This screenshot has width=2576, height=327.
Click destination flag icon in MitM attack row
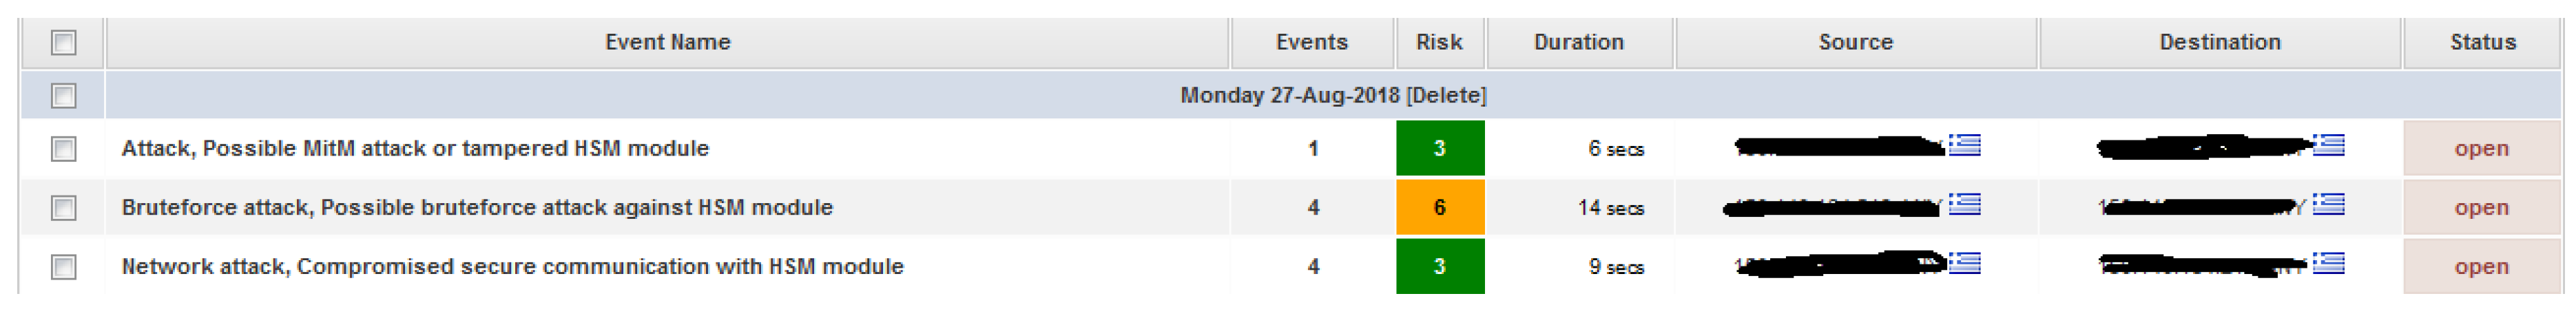2328,146
